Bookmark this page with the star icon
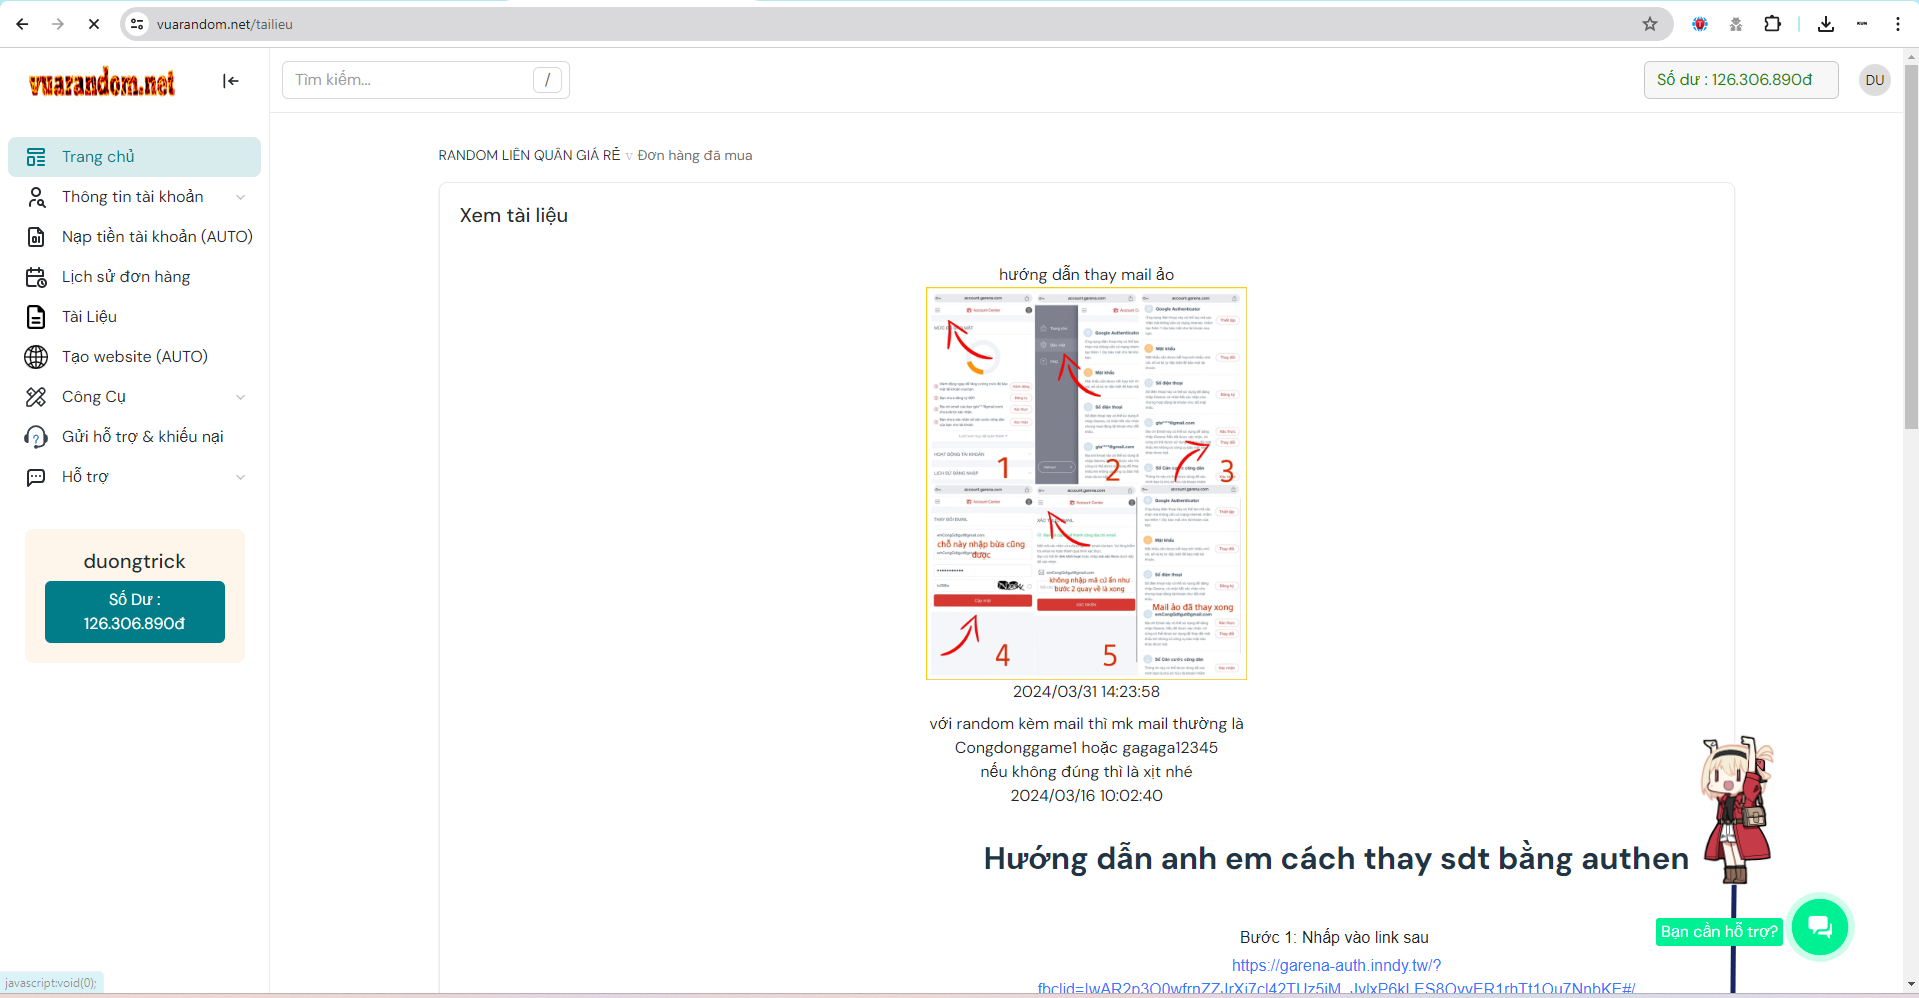 click(1650, 24)
